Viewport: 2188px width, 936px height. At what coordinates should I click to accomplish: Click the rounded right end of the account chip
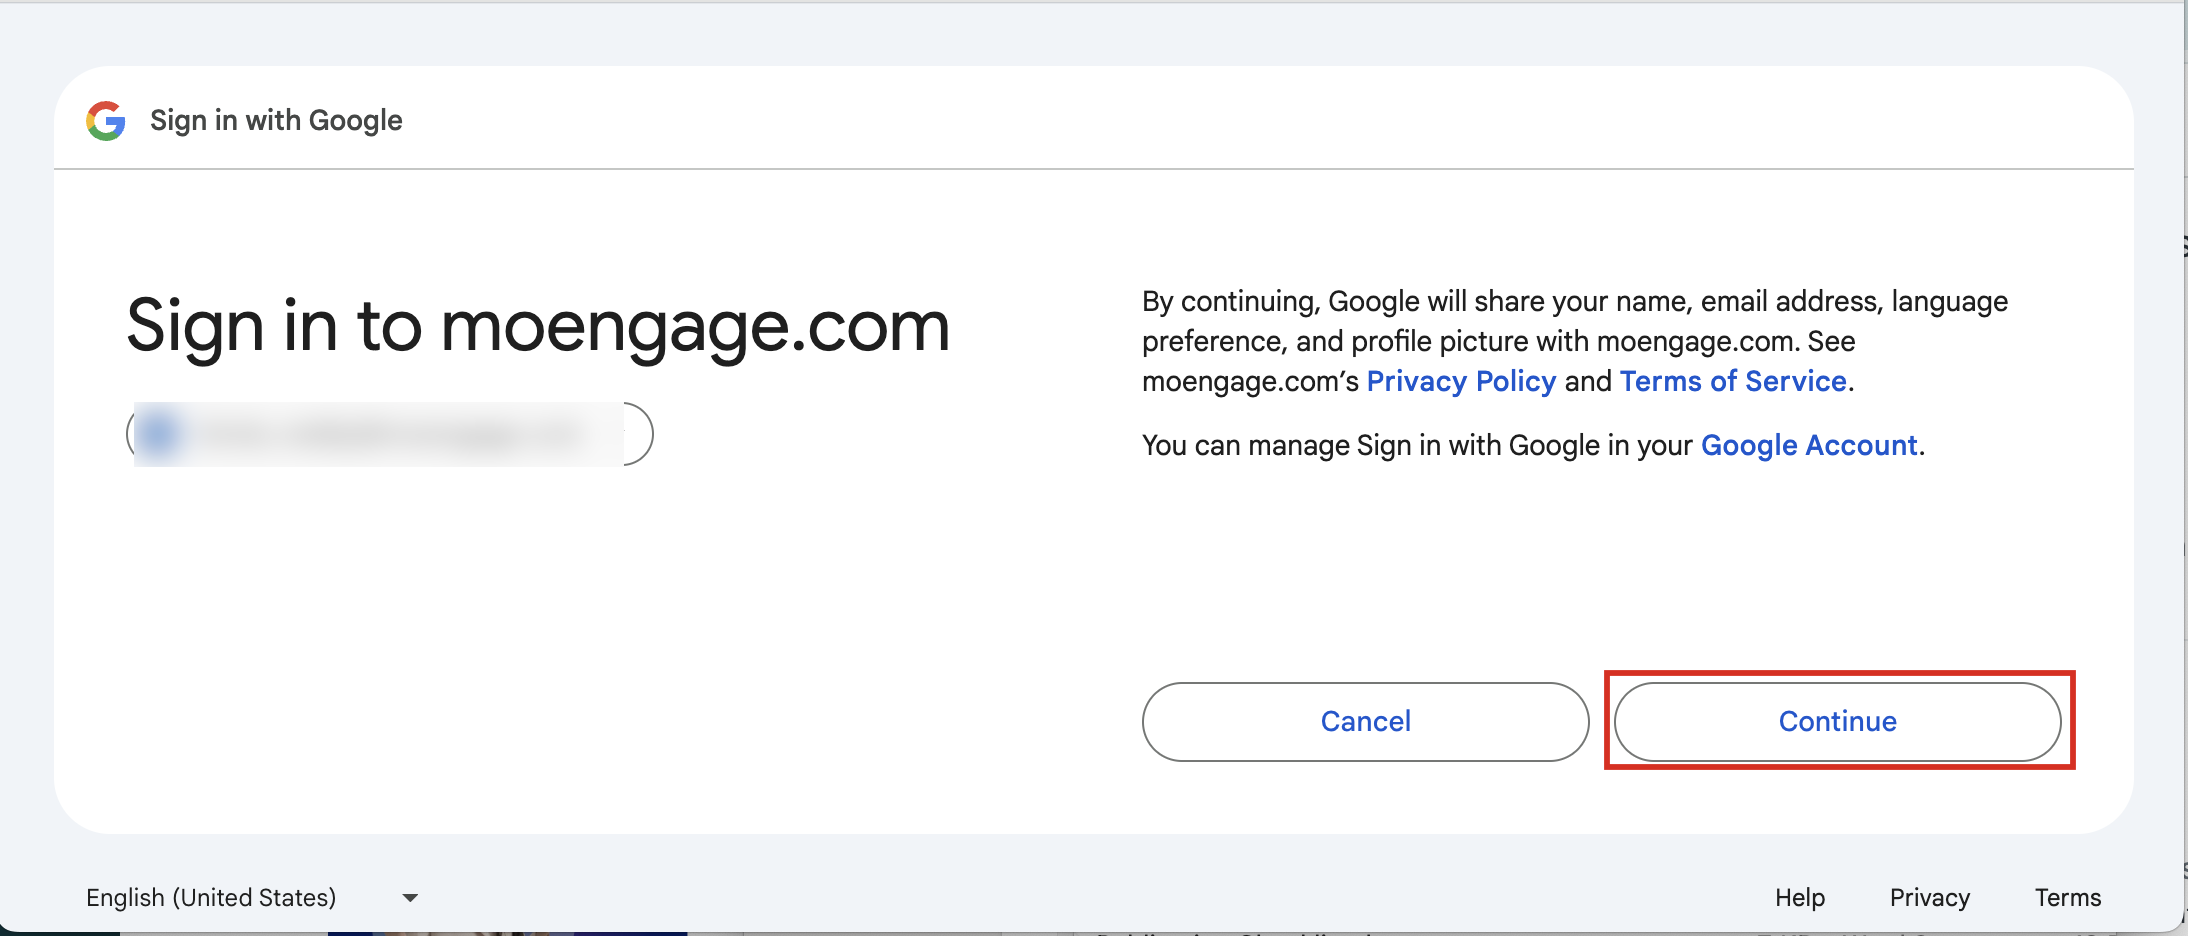point(639,434)
